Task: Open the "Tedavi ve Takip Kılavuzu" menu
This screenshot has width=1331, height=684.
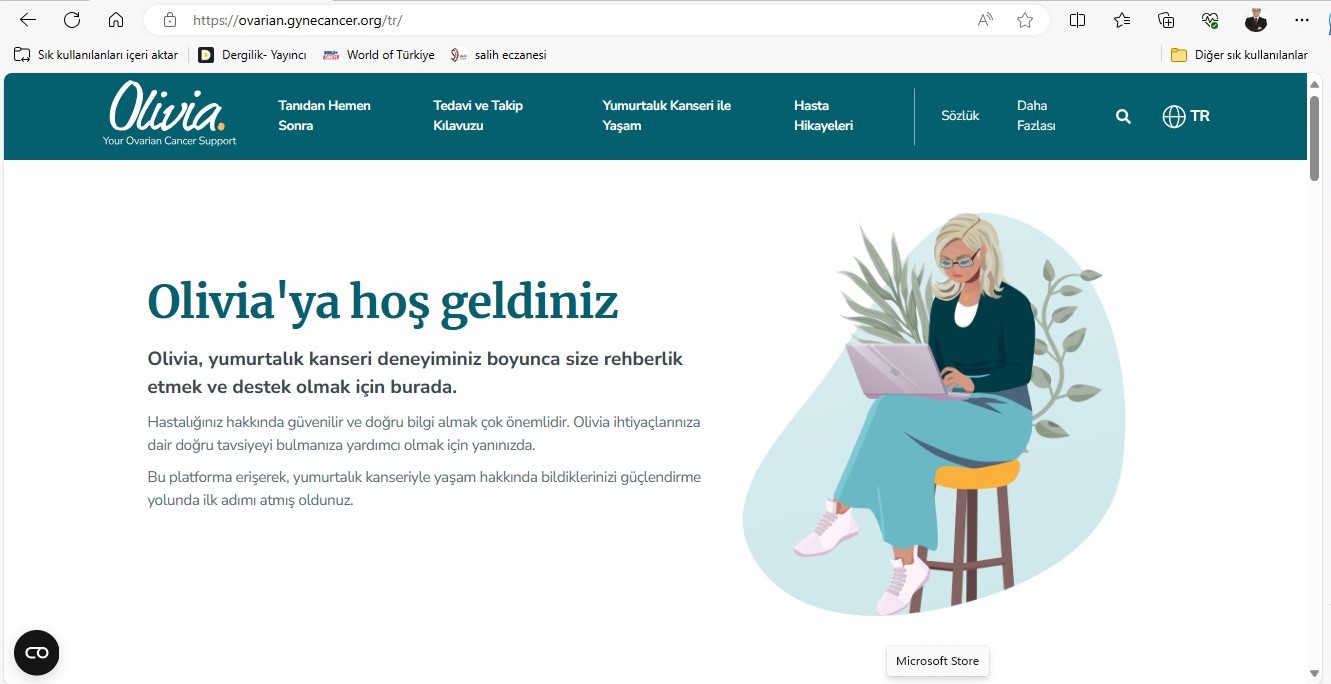Action: pos(478,115)
